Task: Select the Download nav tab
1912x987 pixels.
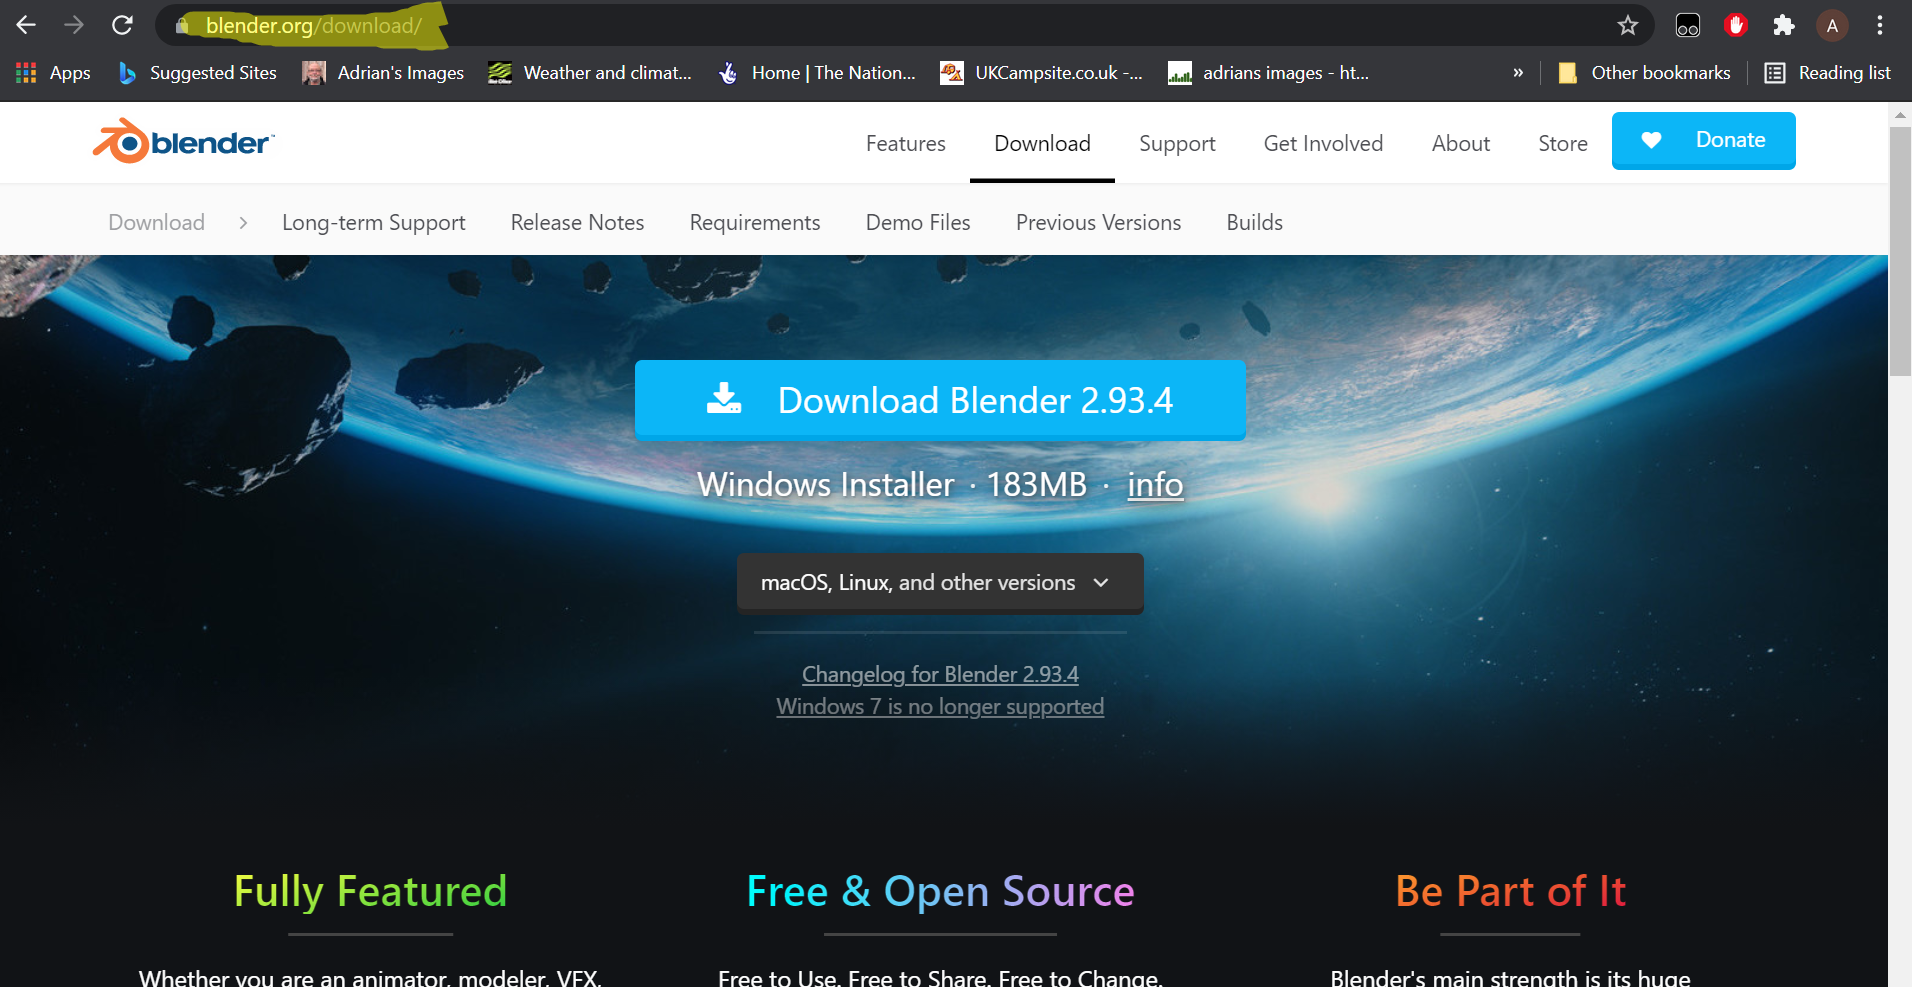Action: coord(1042,143)
